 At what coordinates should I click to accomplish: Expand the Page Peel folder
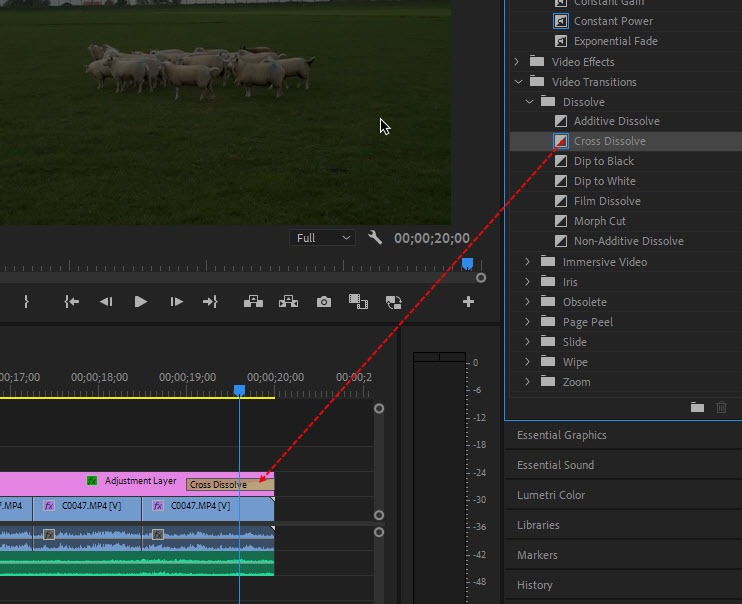(529, 322)
